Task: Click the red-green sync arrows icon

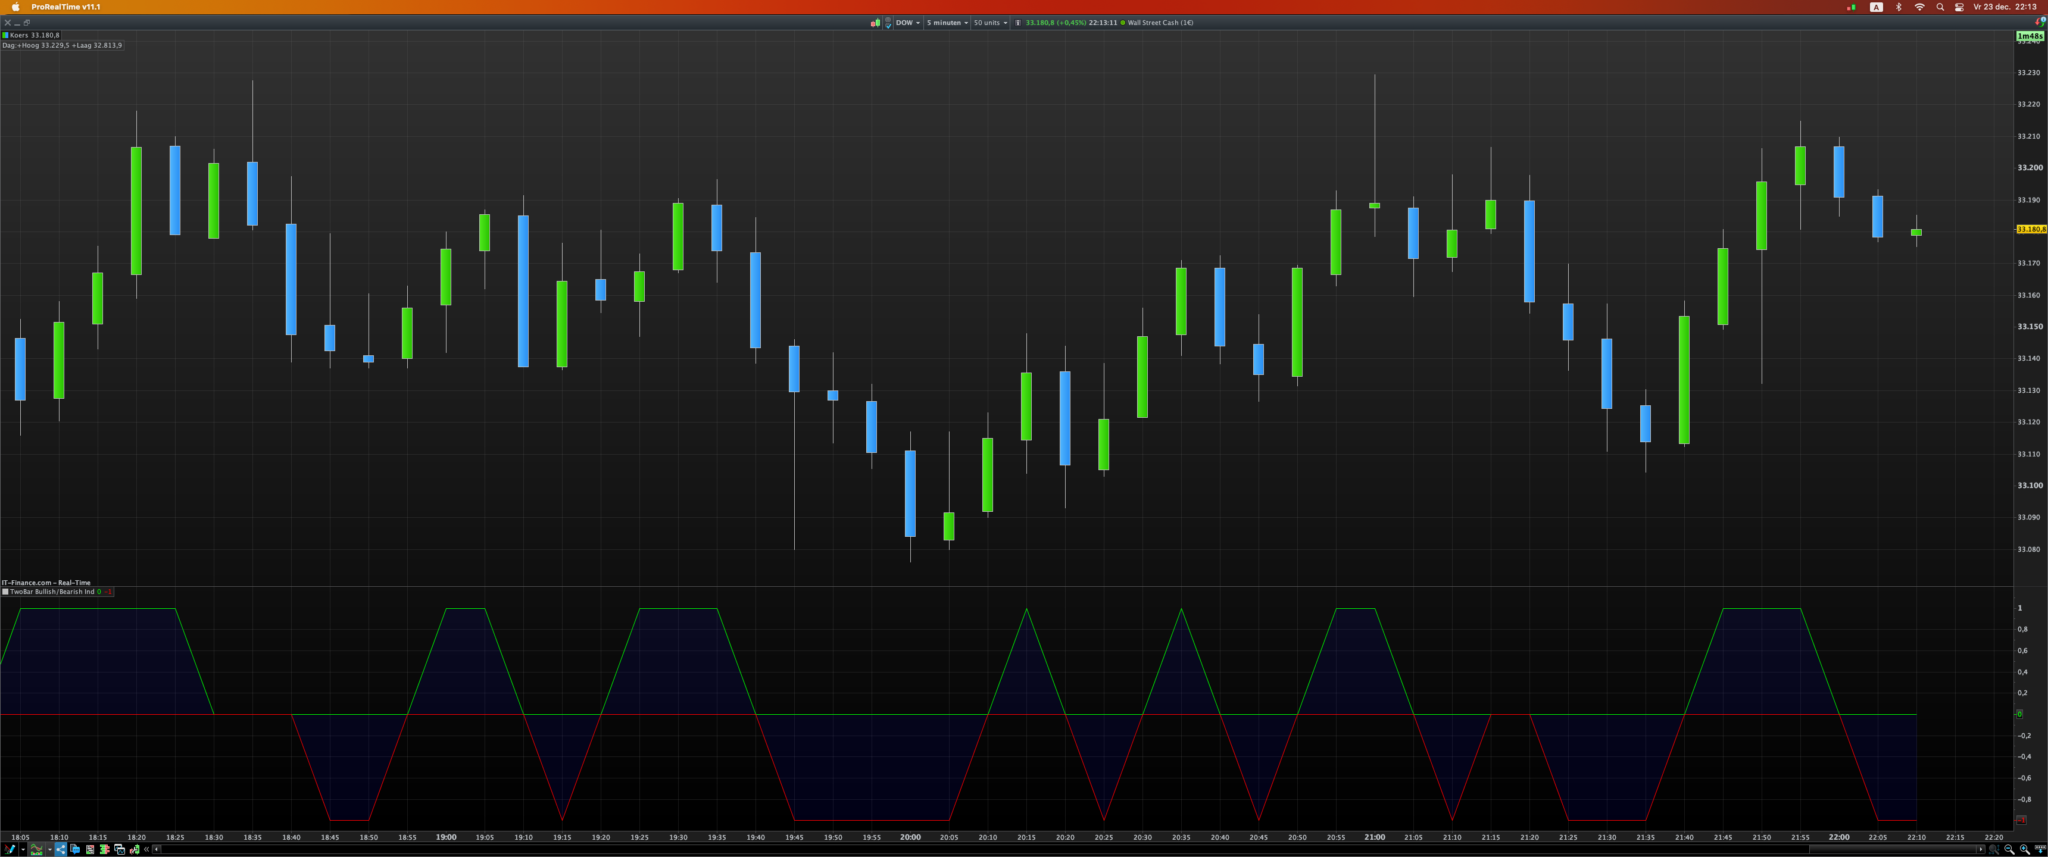Action: (2041, 22)
